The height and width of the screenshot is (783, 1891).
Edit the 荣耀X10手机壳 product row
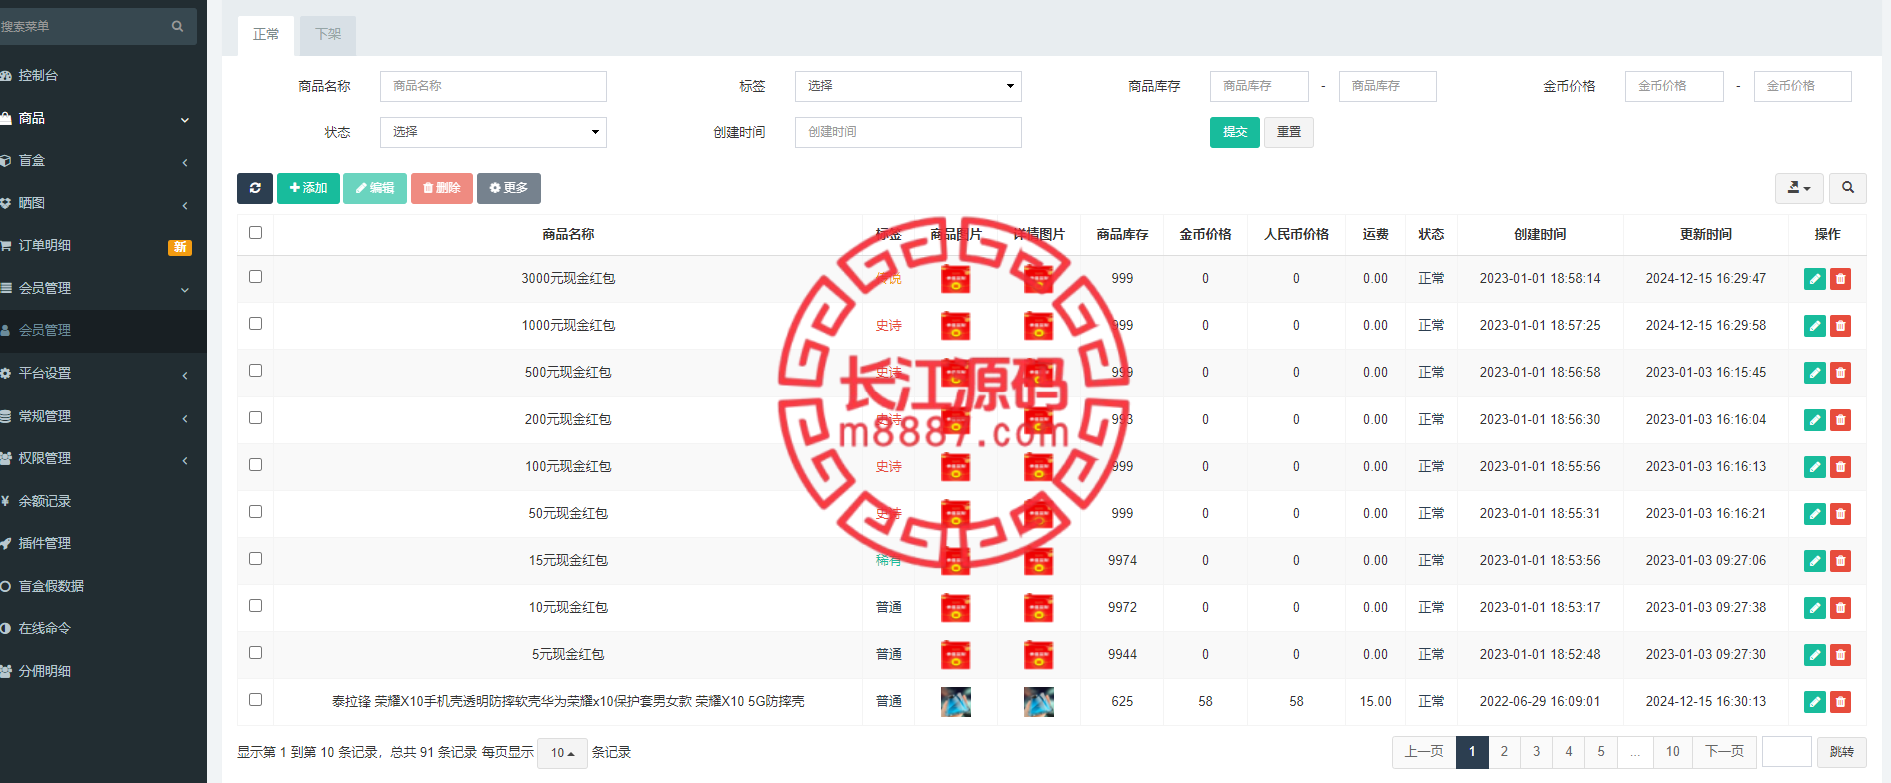[x=1815, y=702]
